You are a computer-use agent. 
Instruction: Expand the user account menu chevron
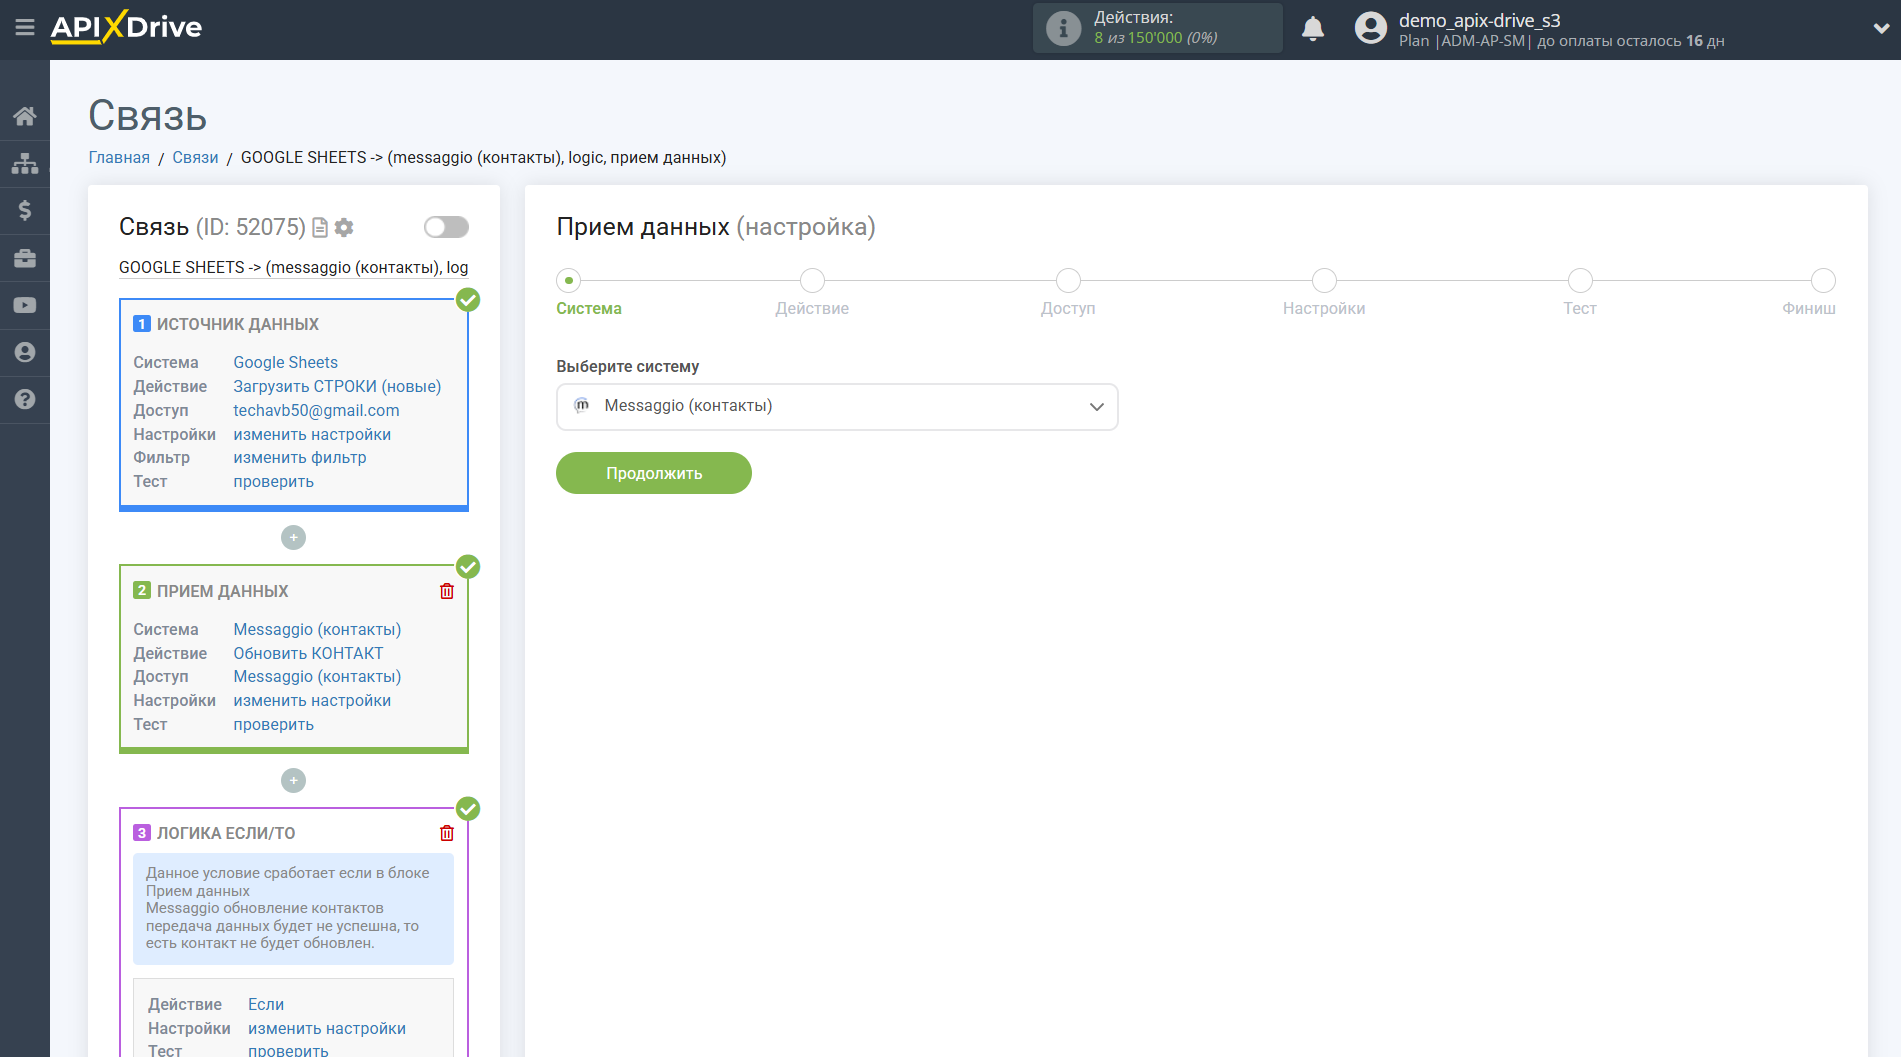pos(1880,29)
